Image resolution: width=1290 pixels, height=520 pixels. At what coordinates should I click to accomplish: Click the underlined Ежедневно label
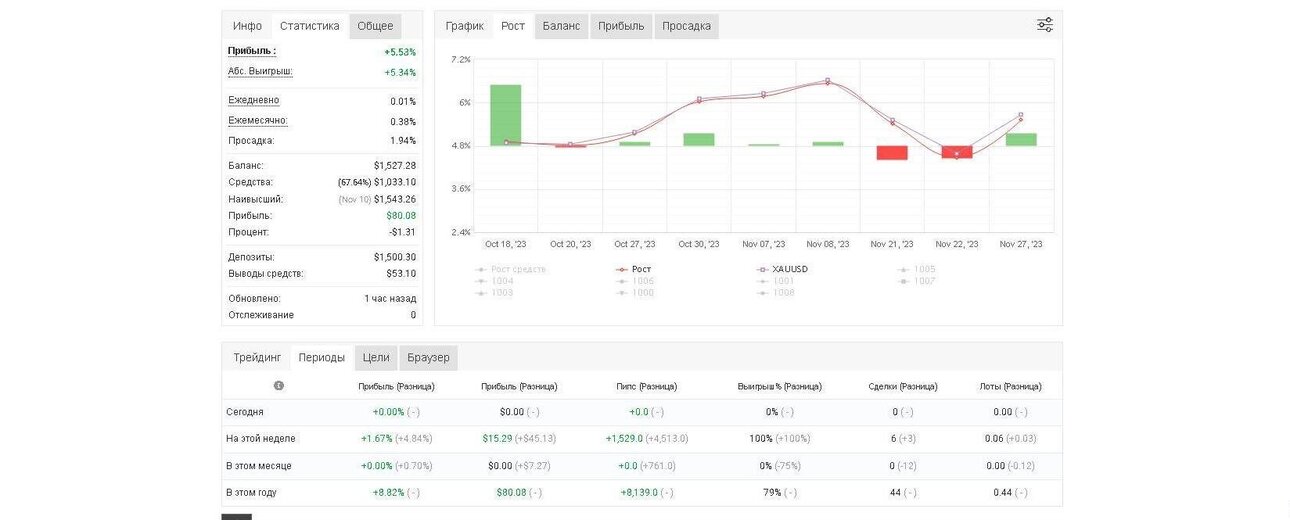(254, 100)
